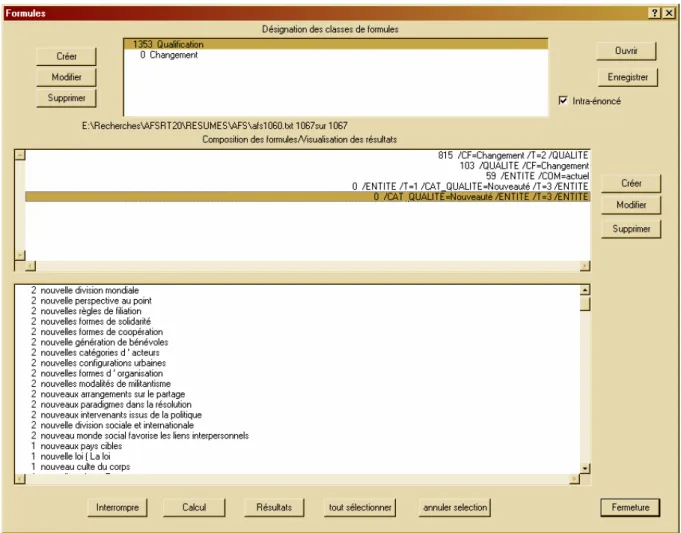
Task: Click the help question mark button
Action: click(656, 13)
